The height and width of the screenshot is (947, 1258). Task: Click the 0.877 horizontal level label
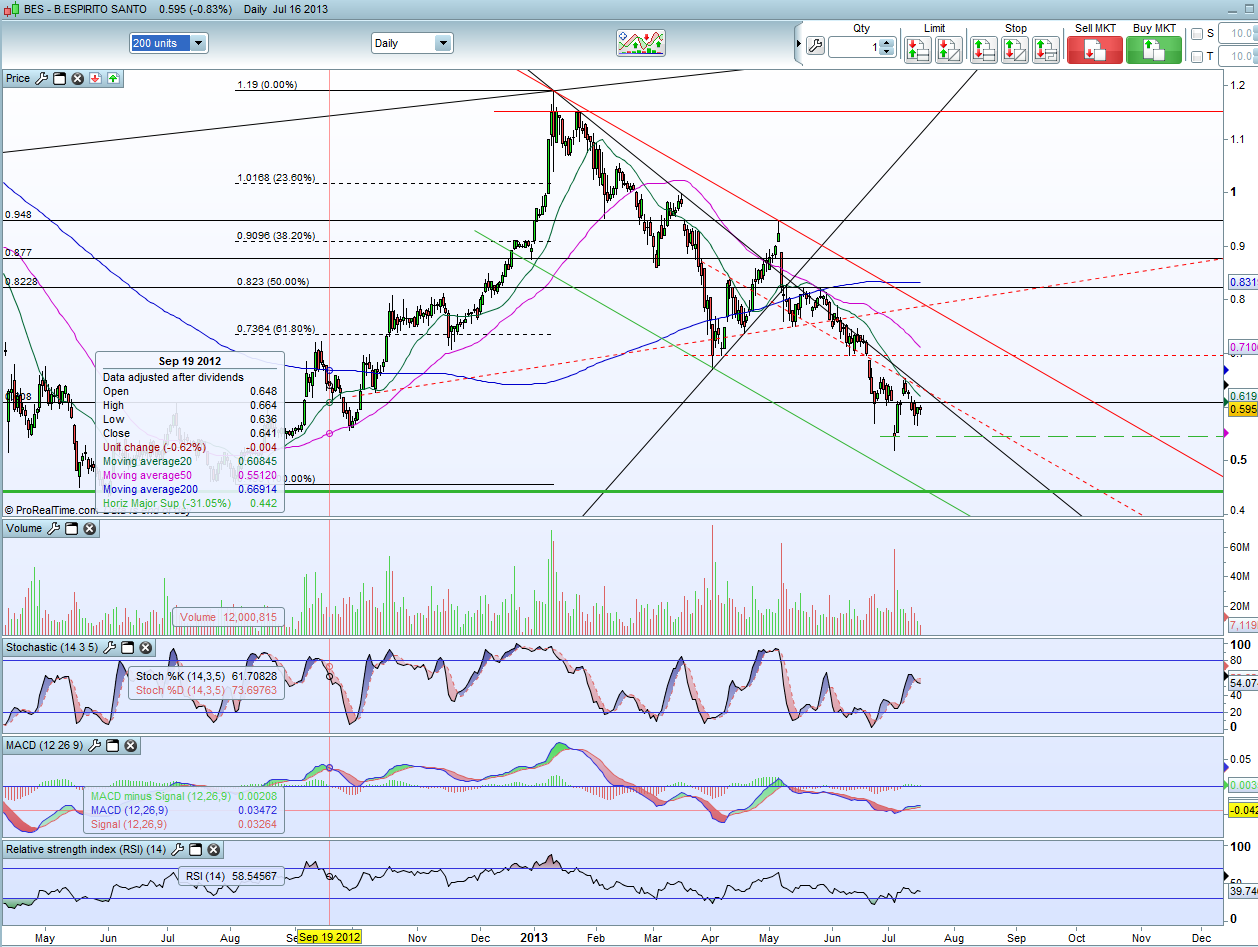(18, 253)
